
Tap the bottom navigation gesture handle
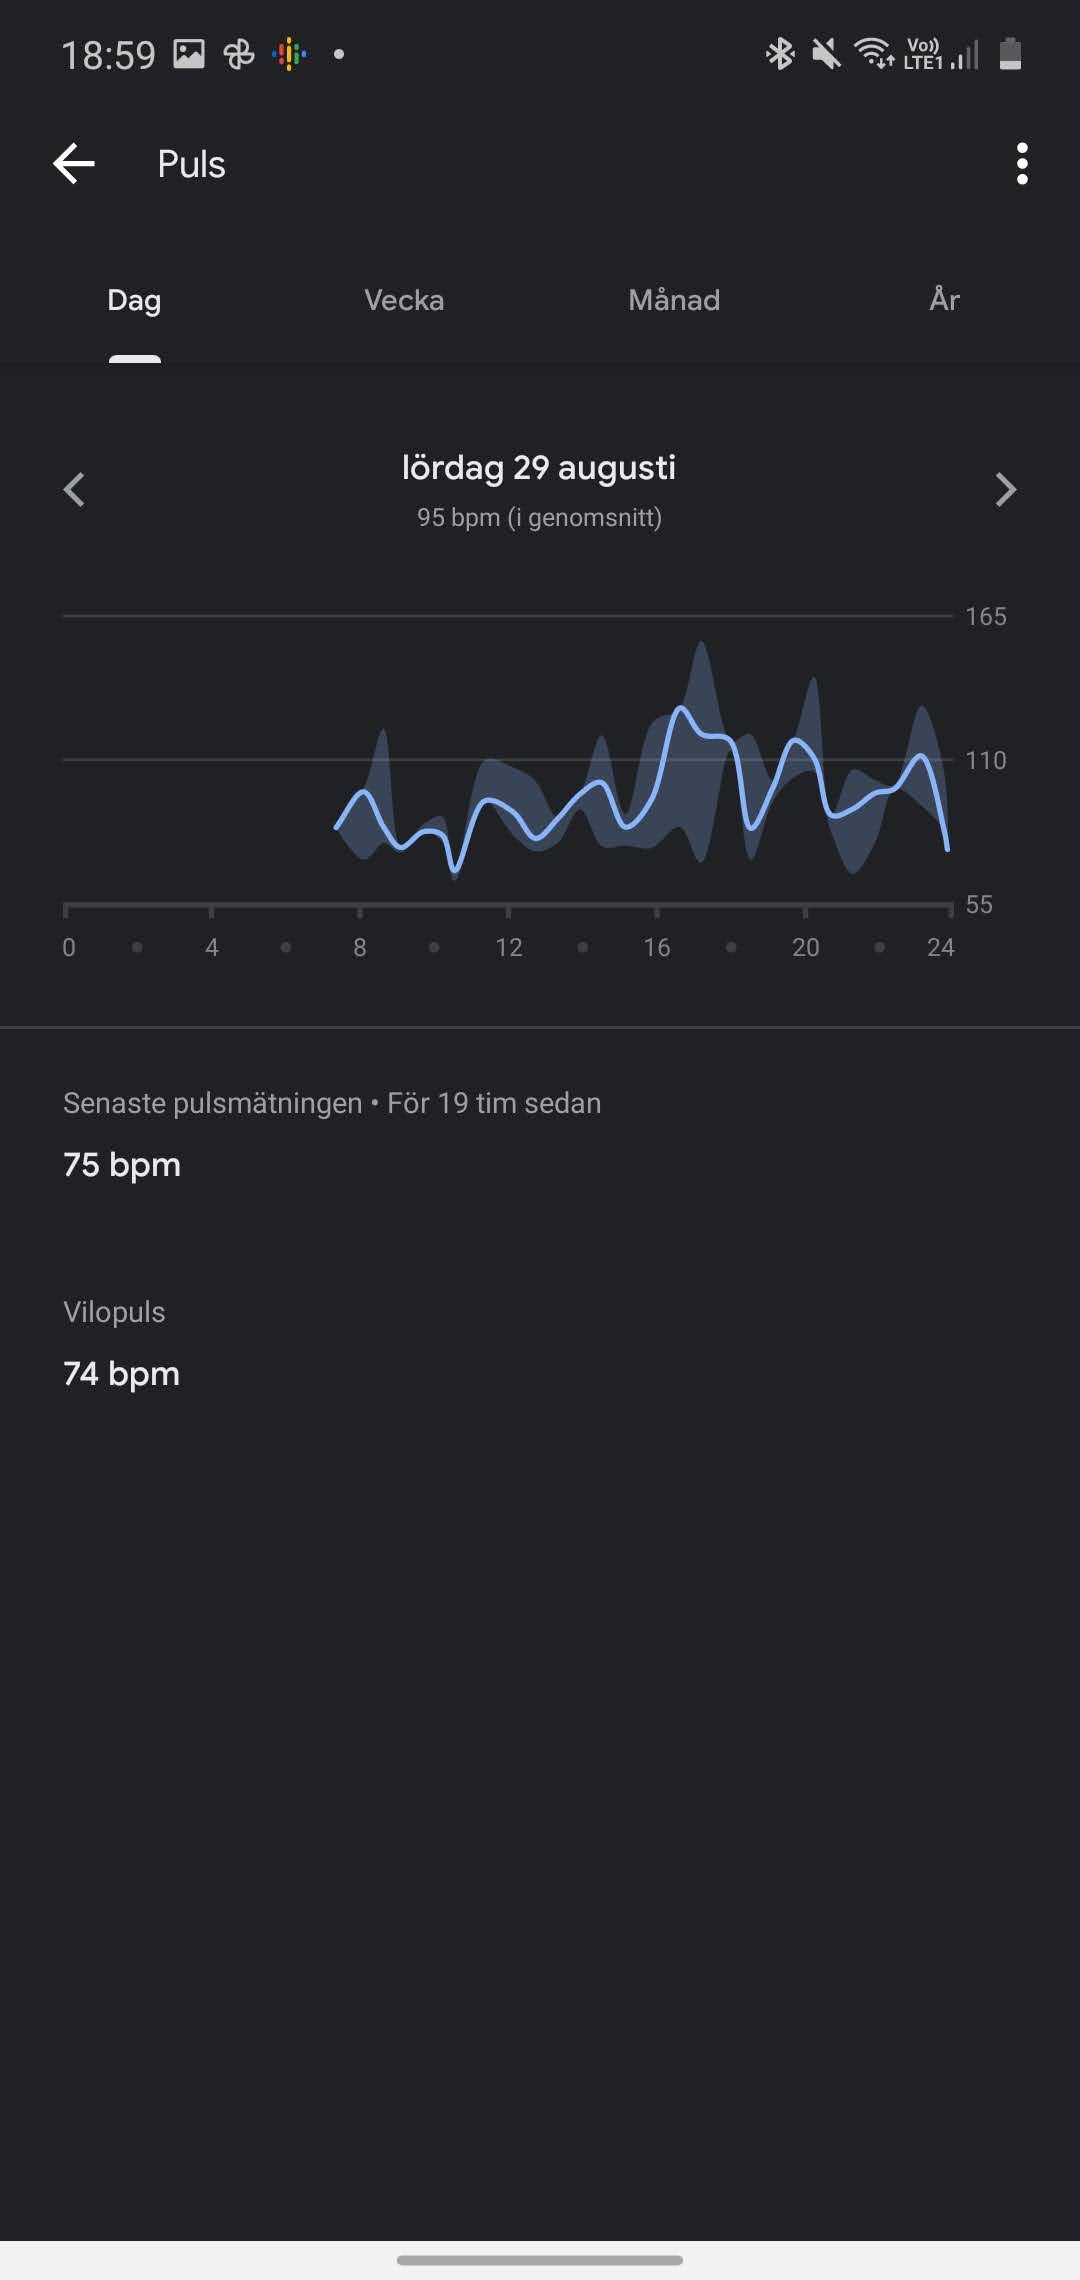[x=540, y=2259]
